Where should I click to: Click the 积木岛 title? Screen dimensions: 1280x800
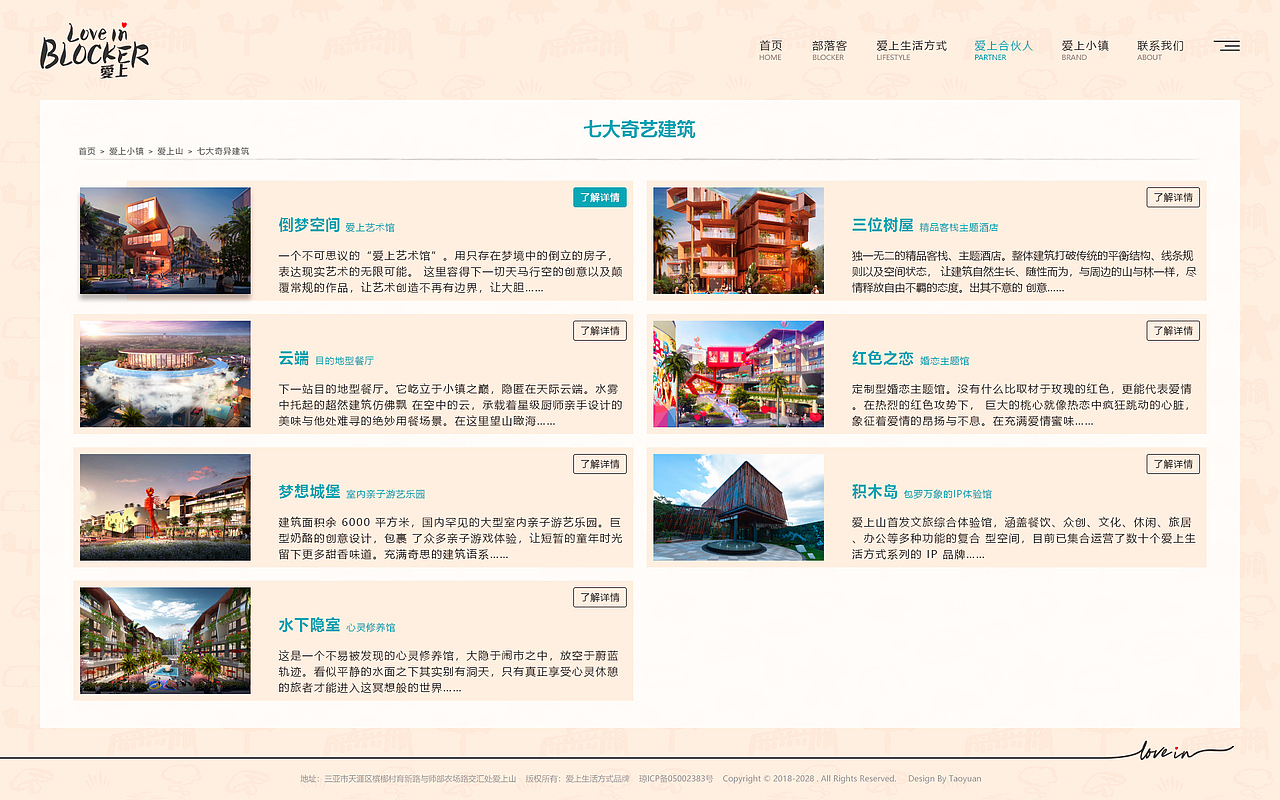pos(874,492)
